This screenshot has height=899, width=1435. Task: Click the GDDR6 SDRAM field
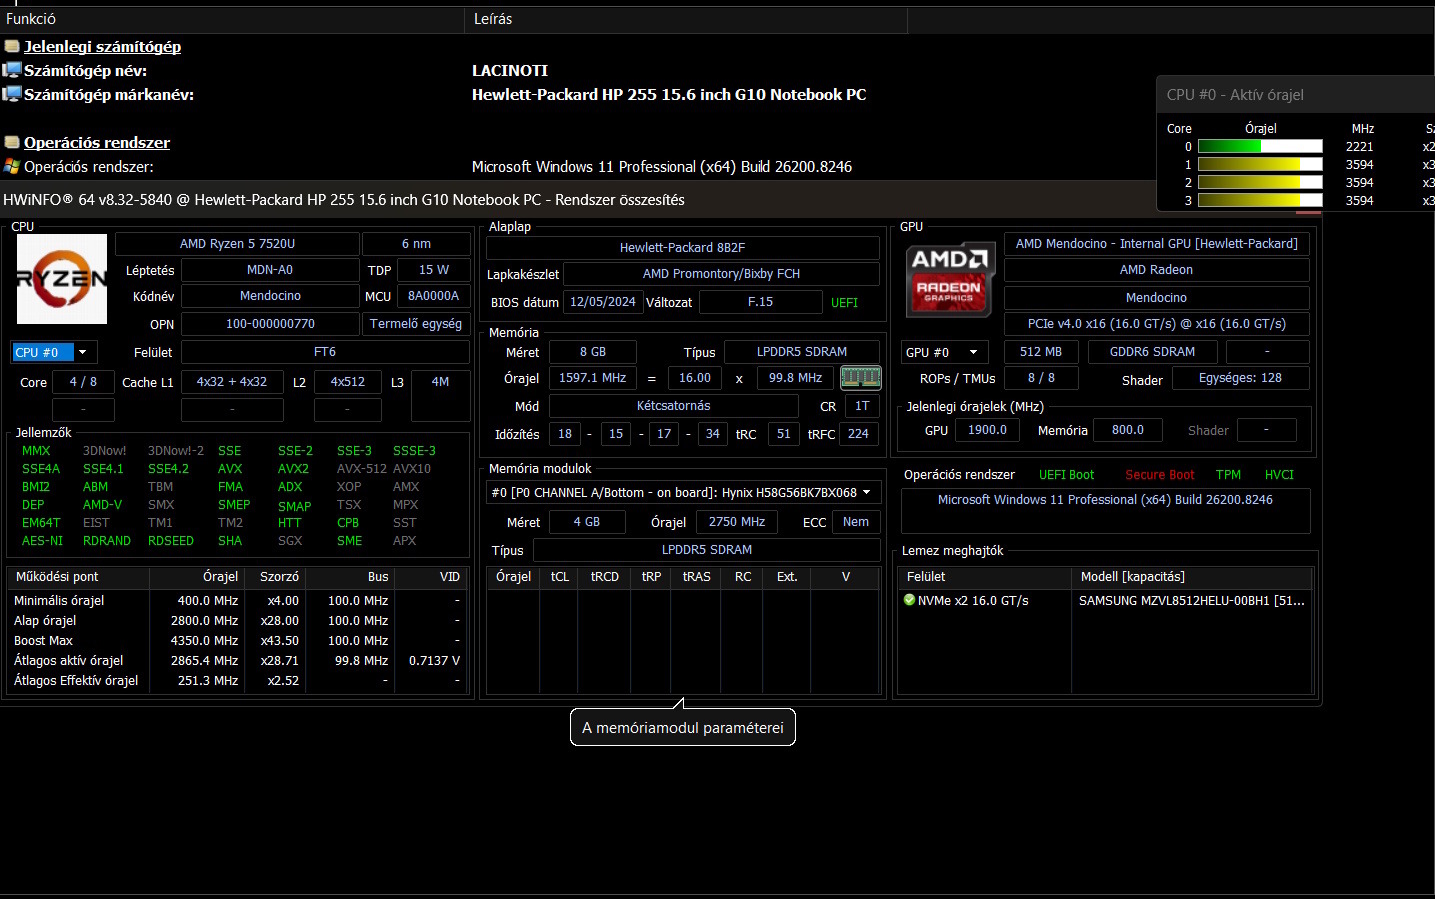click(1152, 352)
